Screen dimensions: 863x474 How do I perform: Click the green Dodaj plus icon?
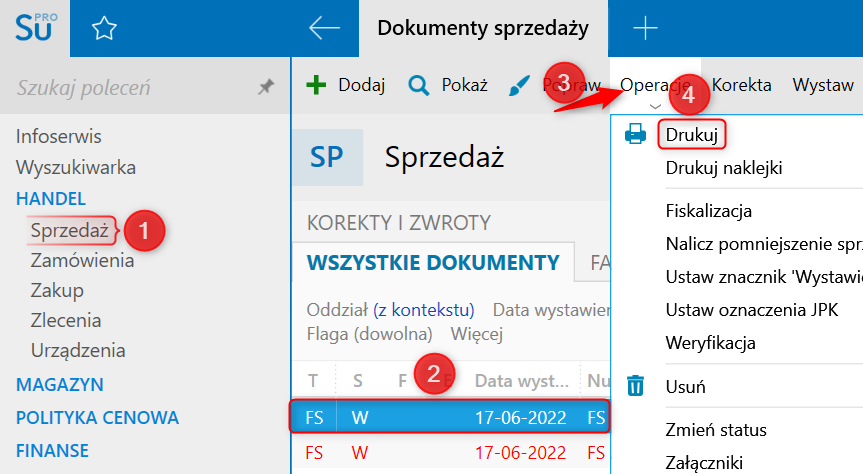[316, 85]
